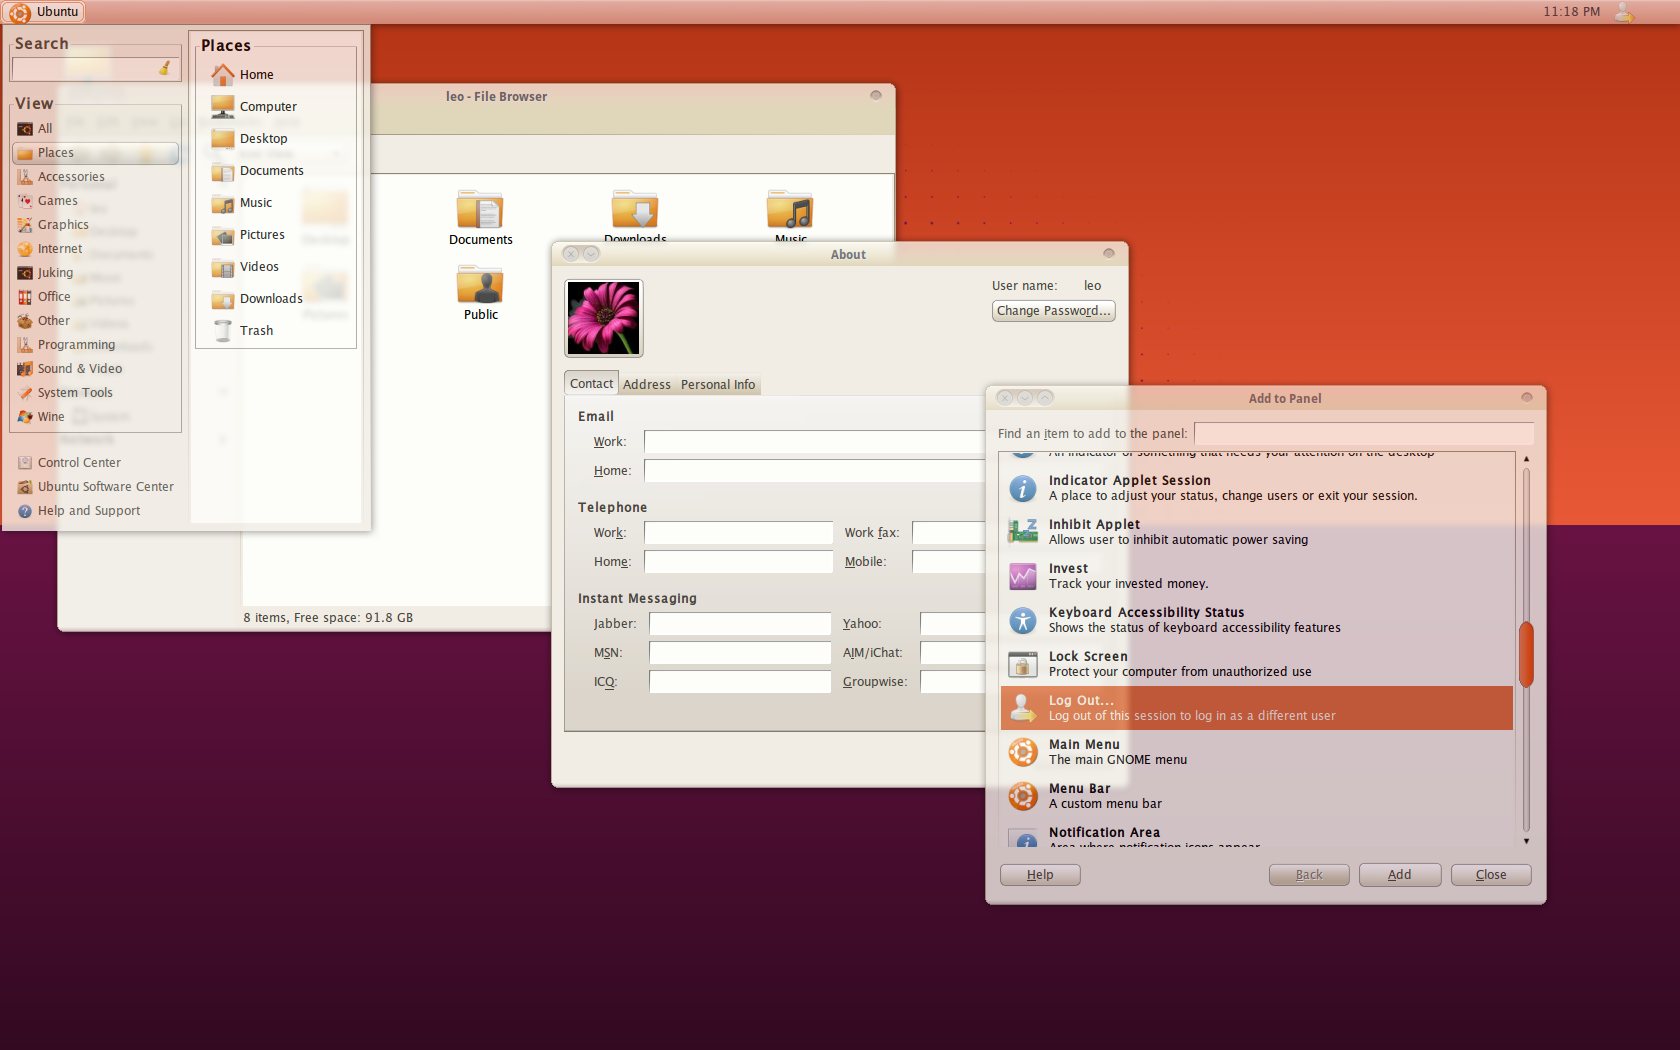This screenshot has height=1050, width=1680.
Task: Click Help button in Add to Panel
Action: click(1040, 875)
